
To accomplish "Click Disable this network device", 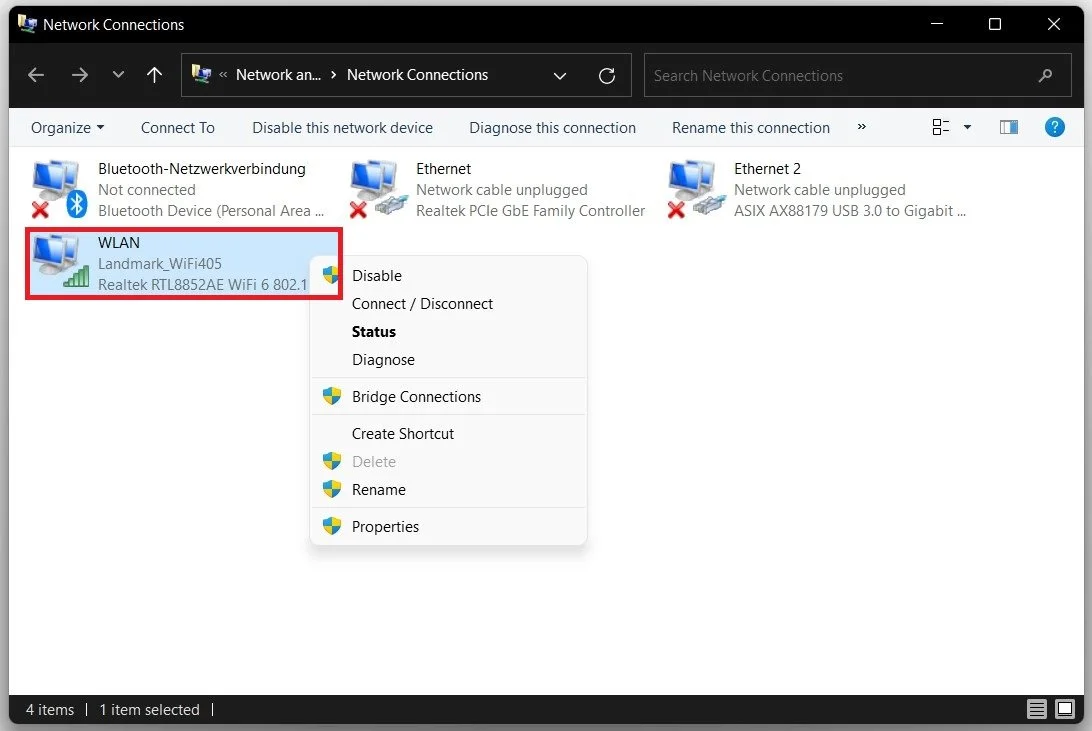I will coord(342,127).
